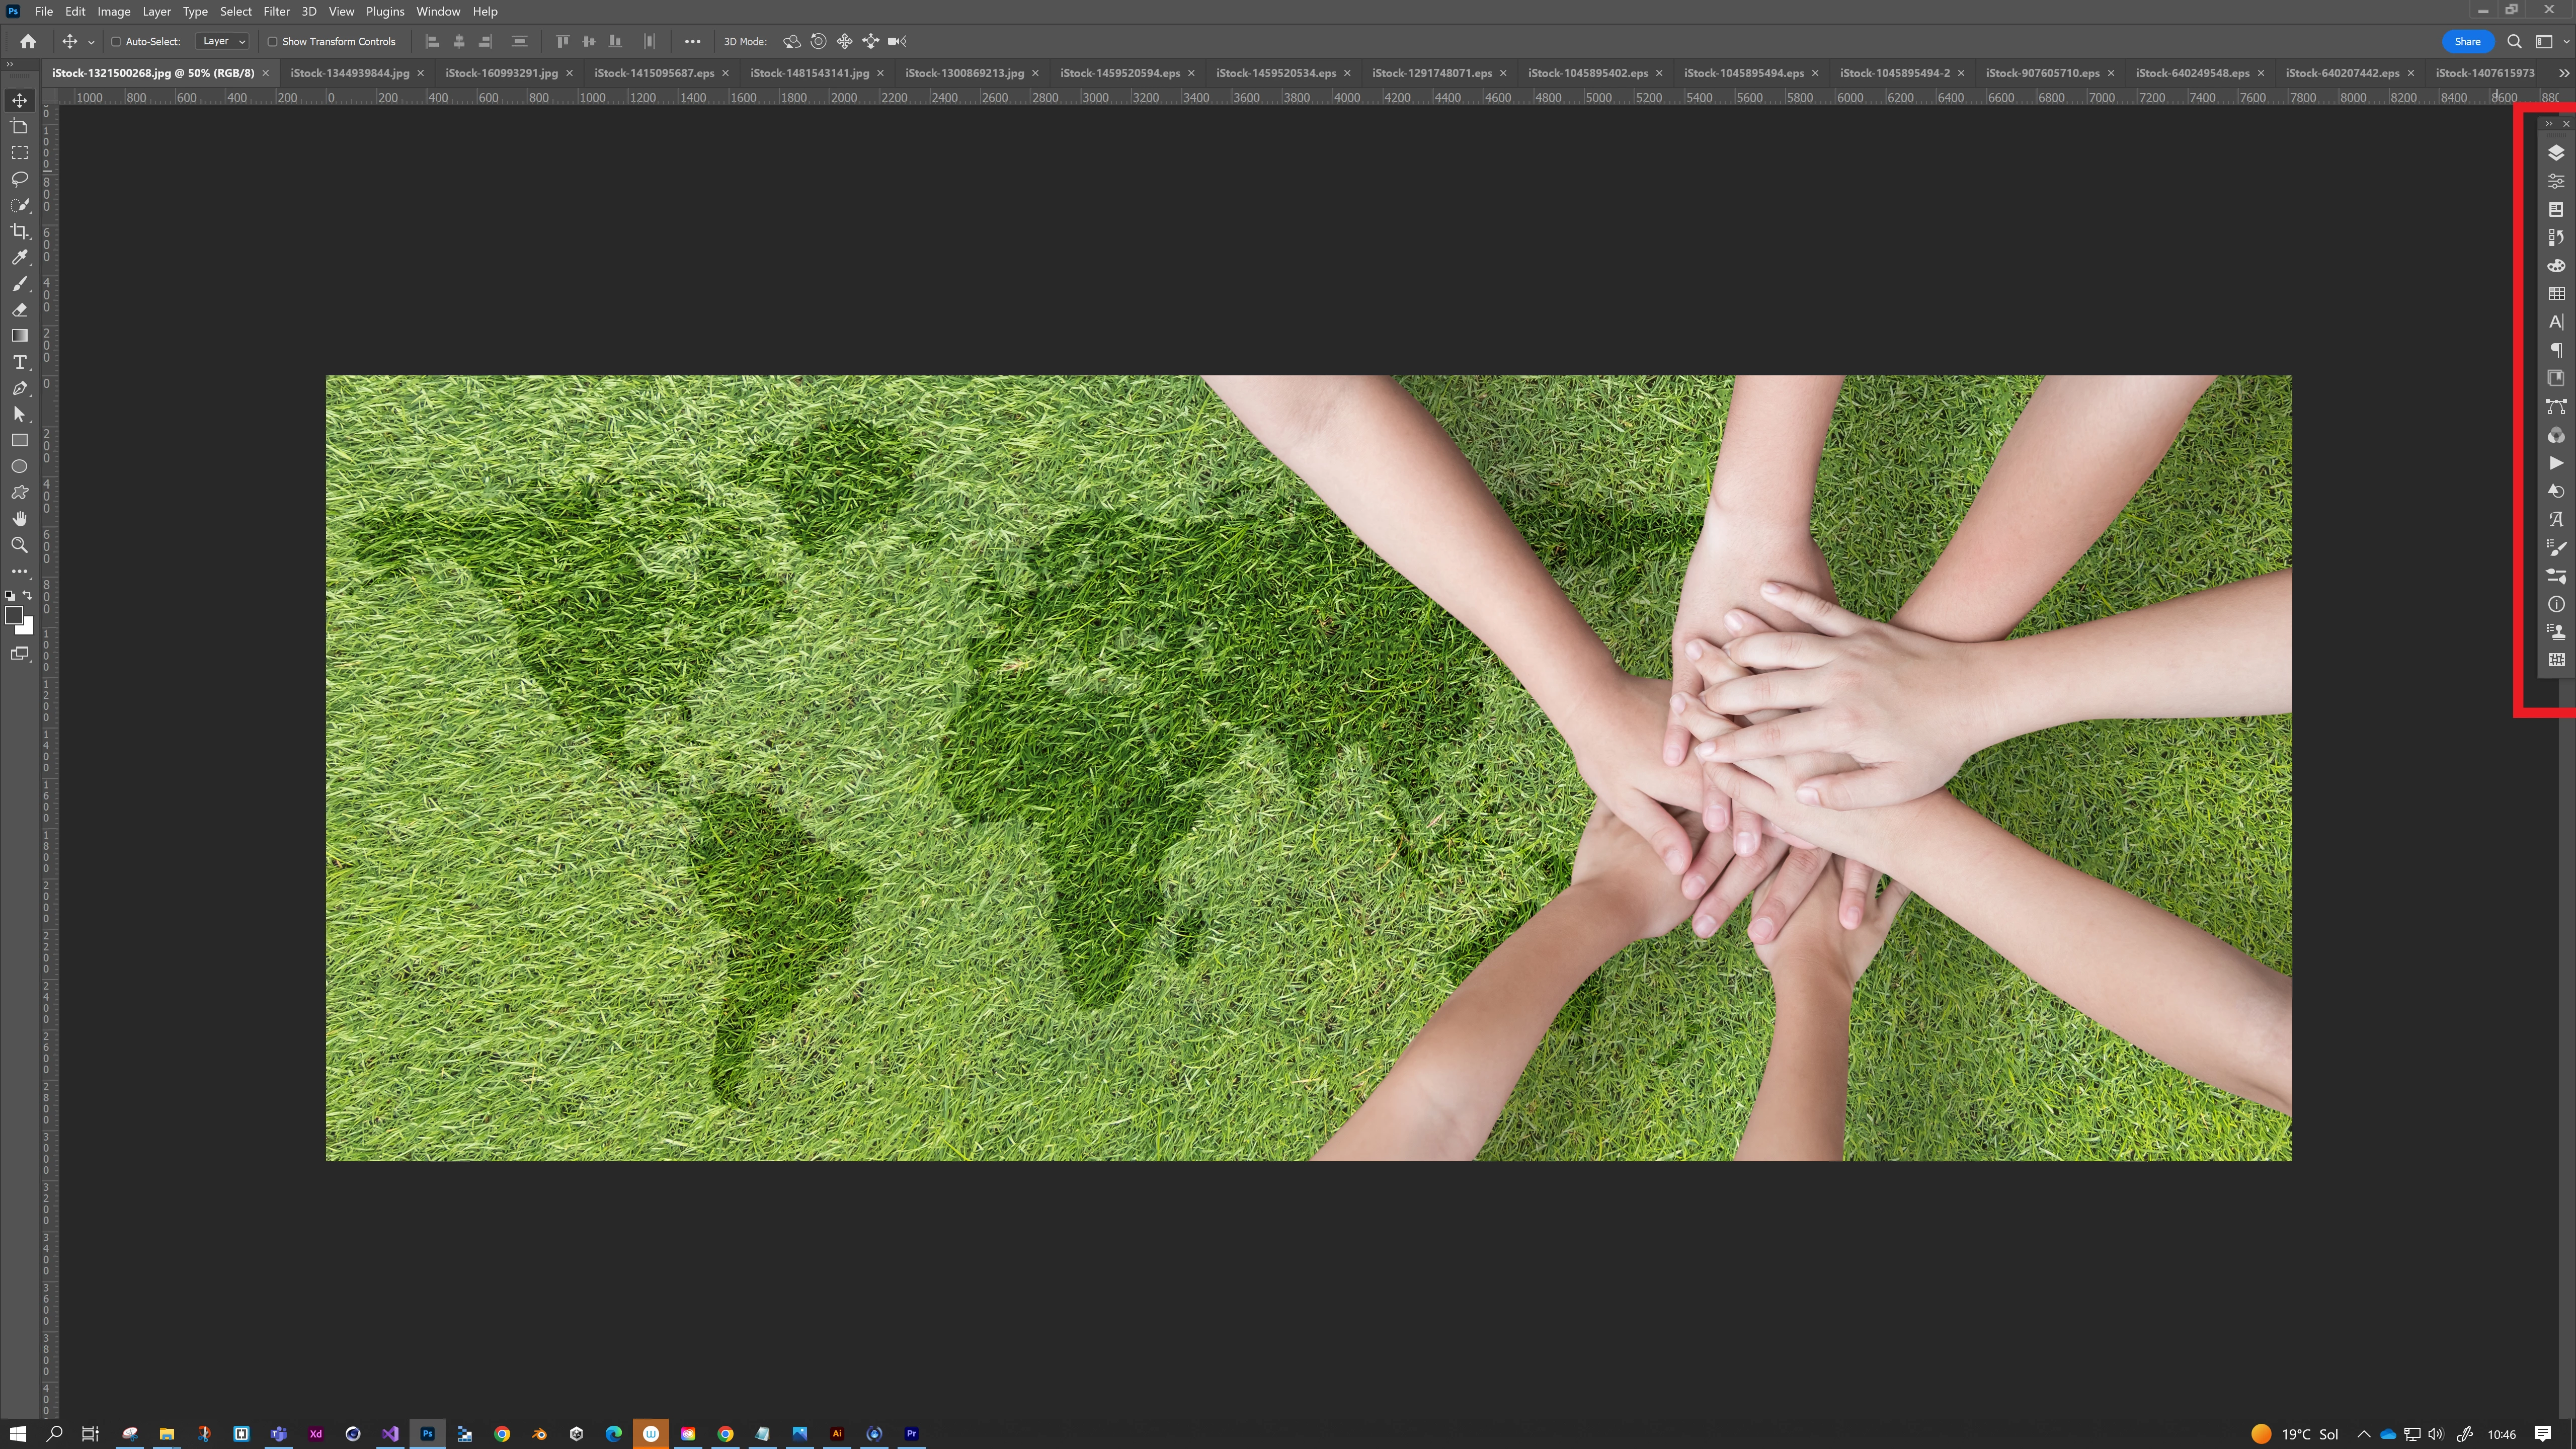The height and width of the screenshot is (1449, 2576).
Task: Select the Lasso tool
Action: point(19,179)
